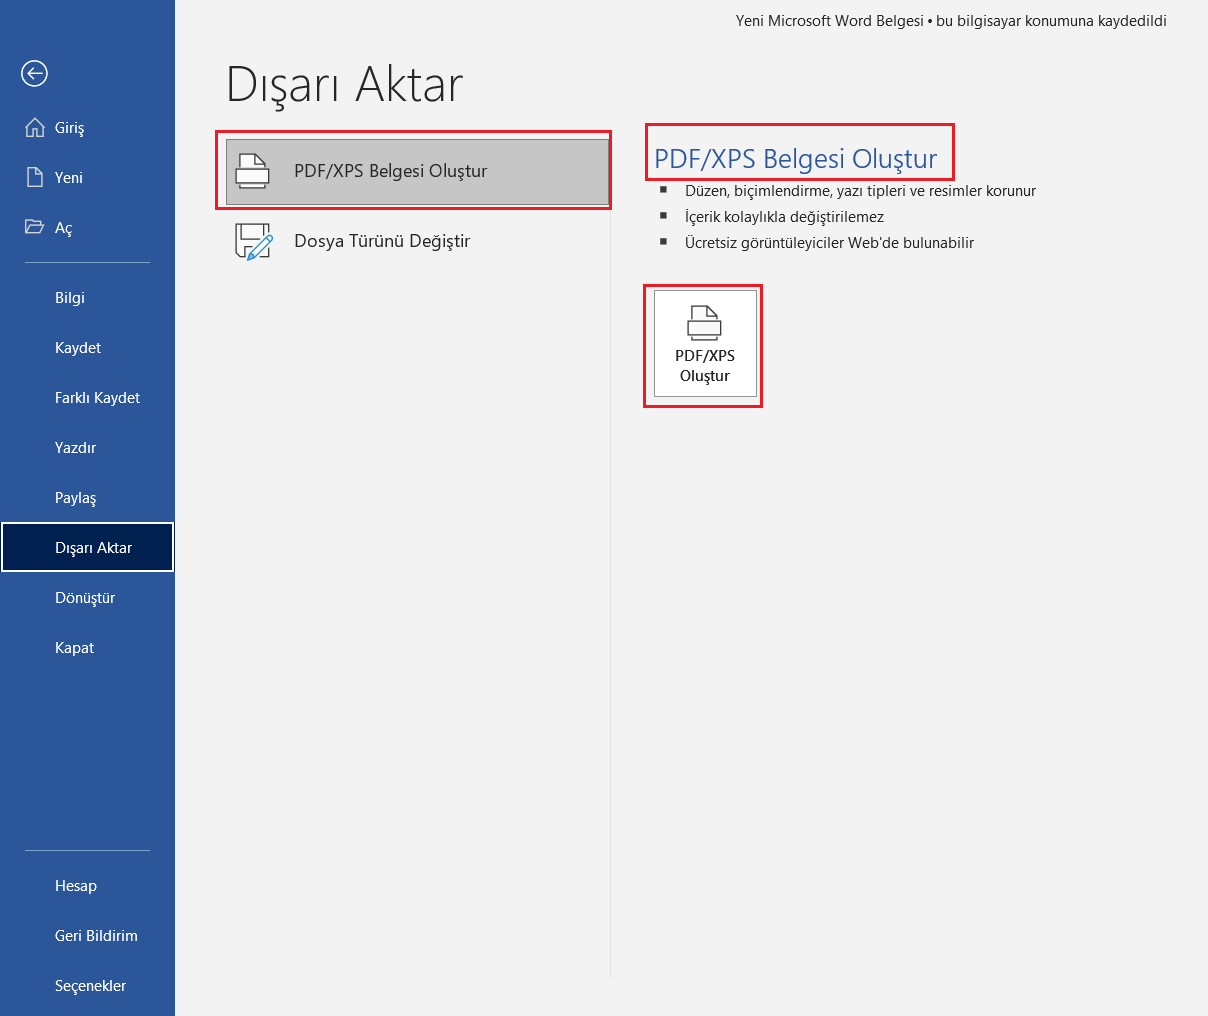
Task: Click the Yeni blank page icon
Action: (x=35, y=177)
